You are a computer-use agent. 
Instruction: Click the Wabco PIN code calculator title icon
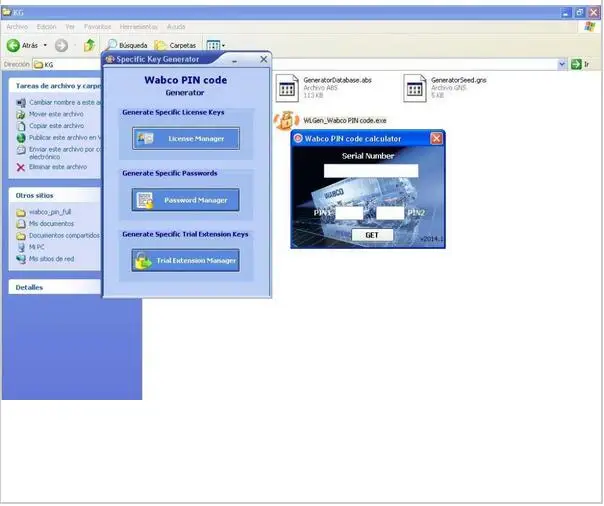298,138
